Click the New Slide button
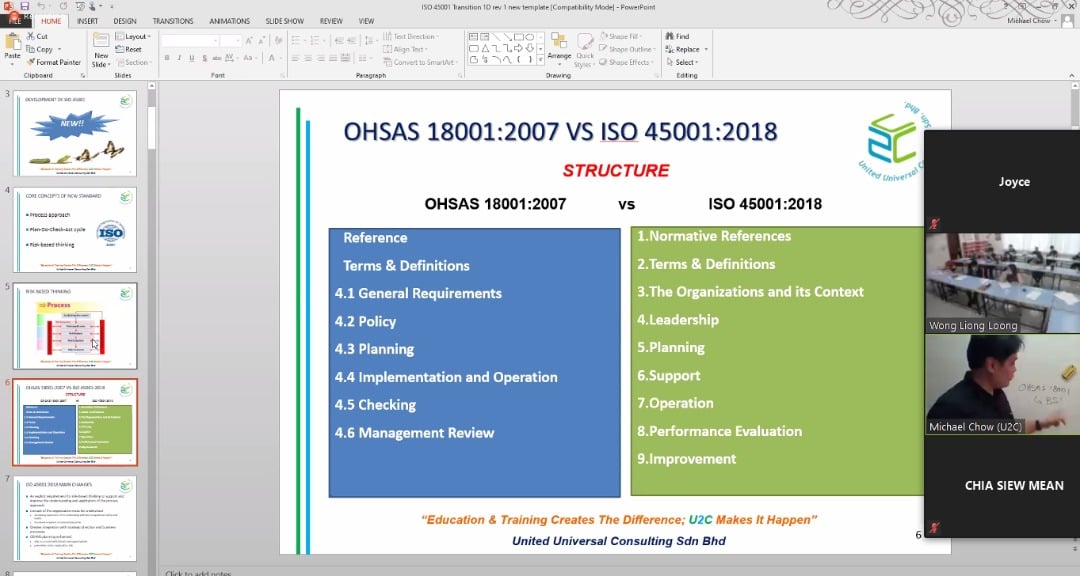 (101, 50)
